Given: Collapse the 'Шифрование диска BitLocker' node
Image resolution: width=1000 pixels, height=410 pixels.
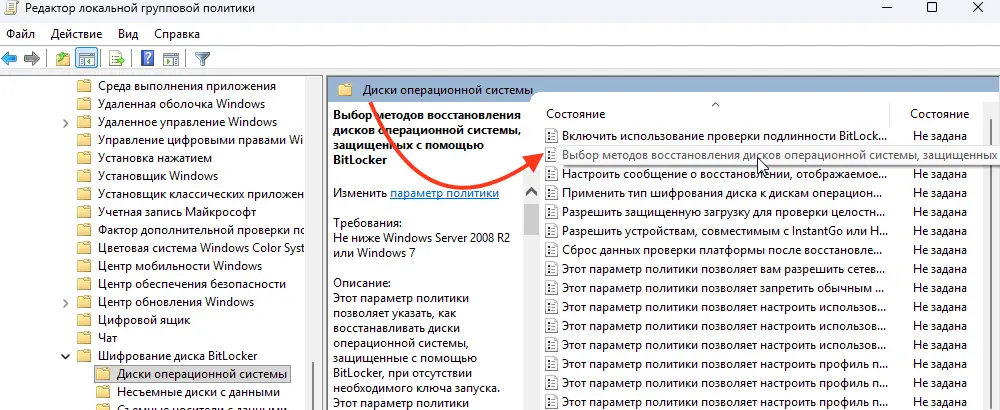Looking at the screenshot, I should [x=66, y=356].
